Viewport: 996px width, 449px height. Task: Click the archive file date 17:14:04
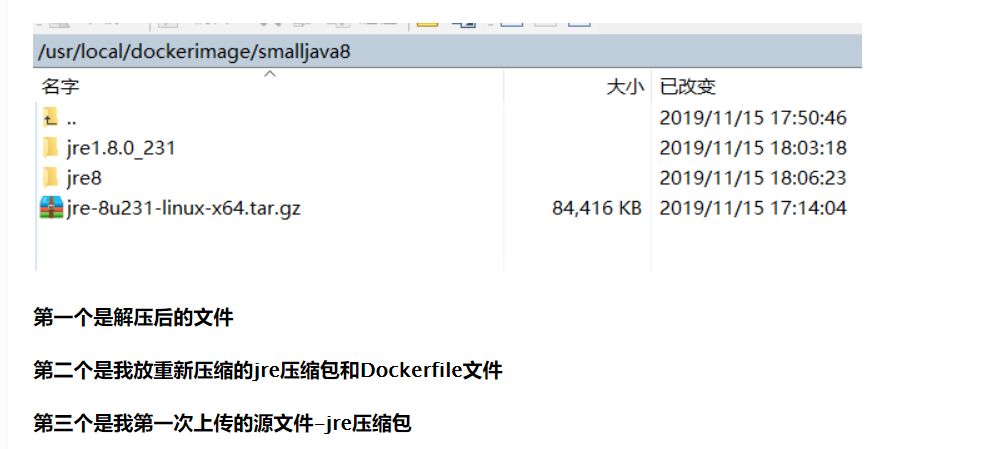[x=753, y=208]
